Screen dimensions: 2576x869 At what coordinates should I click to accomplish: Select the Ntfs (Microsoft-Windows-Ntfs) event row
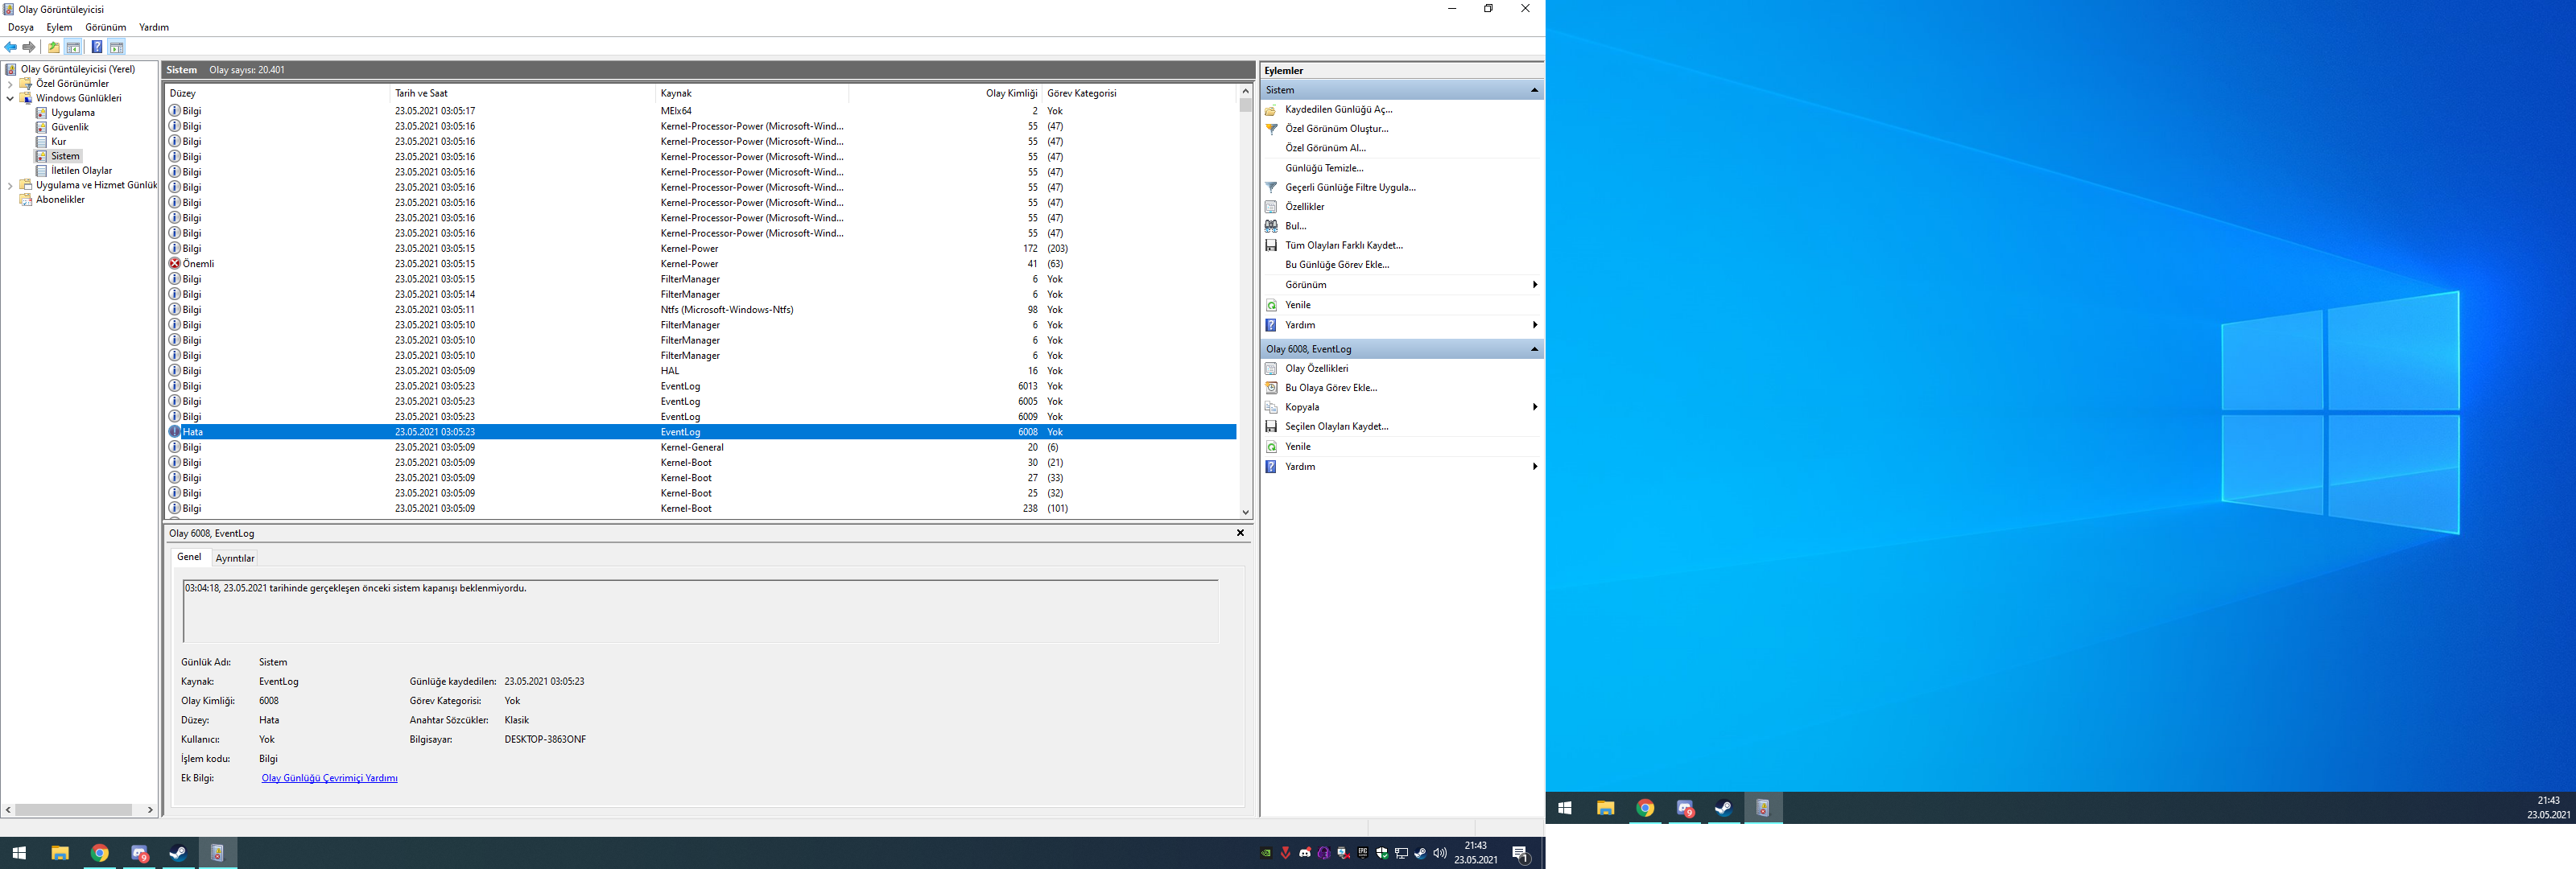pos(702,310)
